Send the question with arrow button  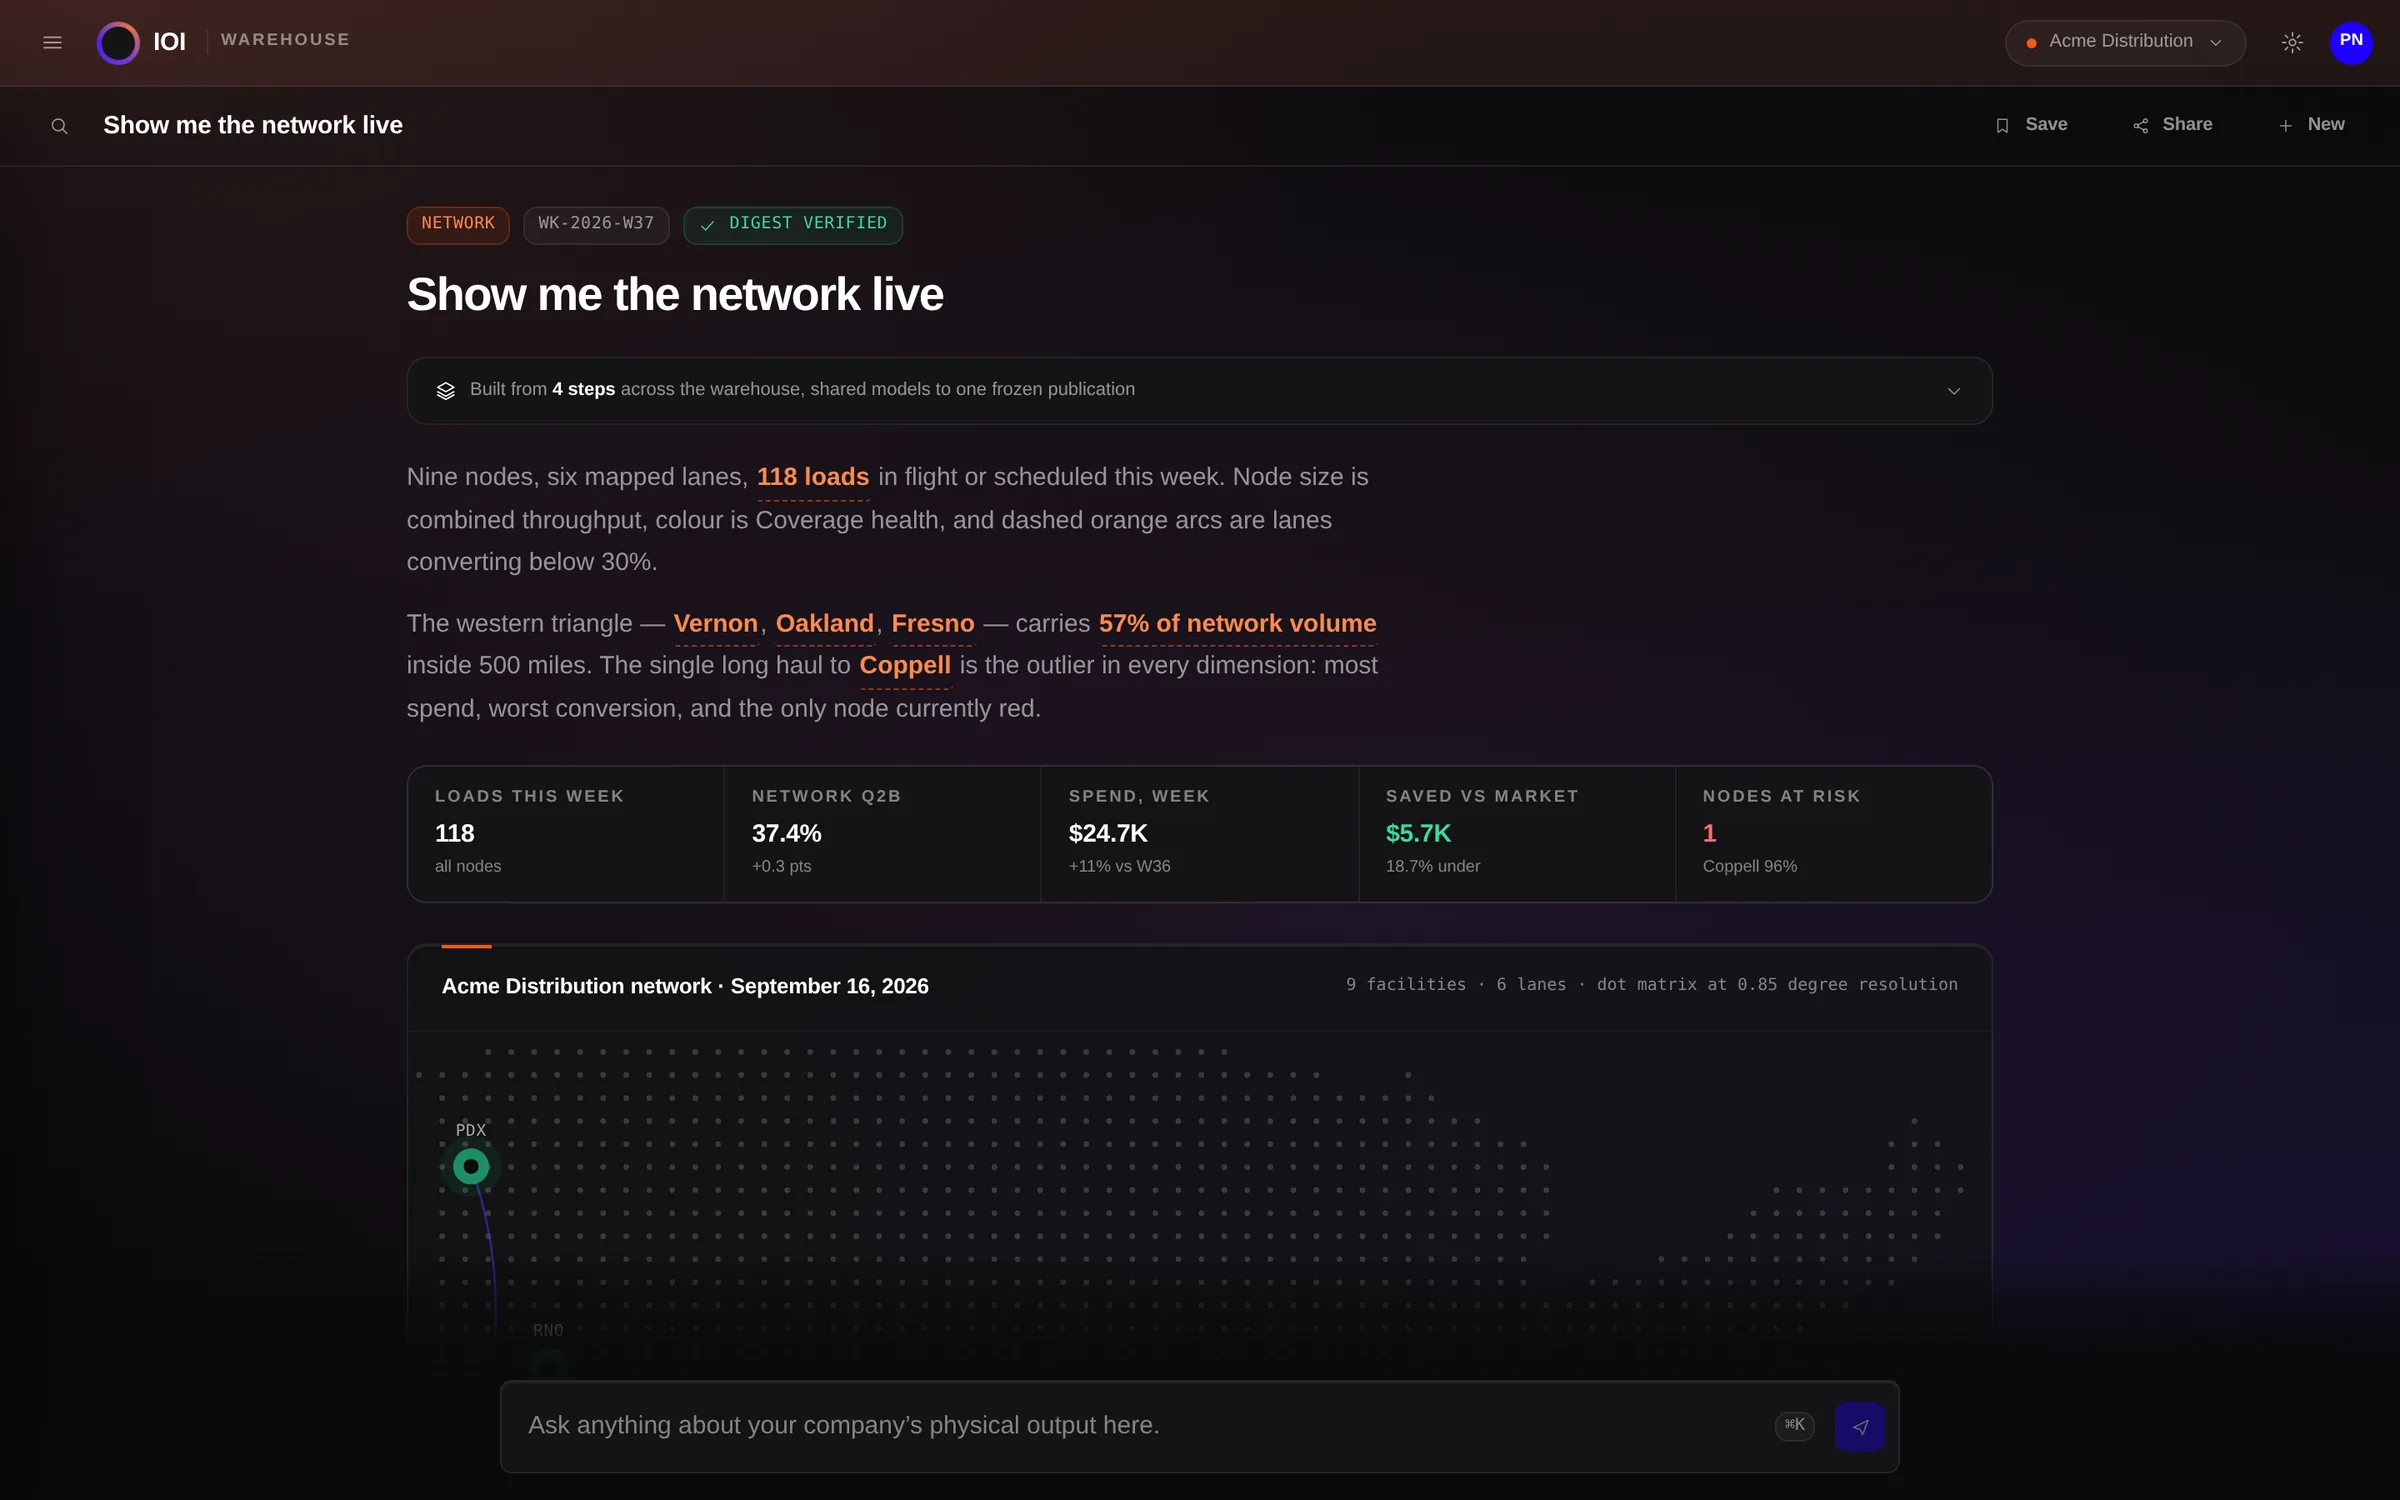pos(1860,1427)
